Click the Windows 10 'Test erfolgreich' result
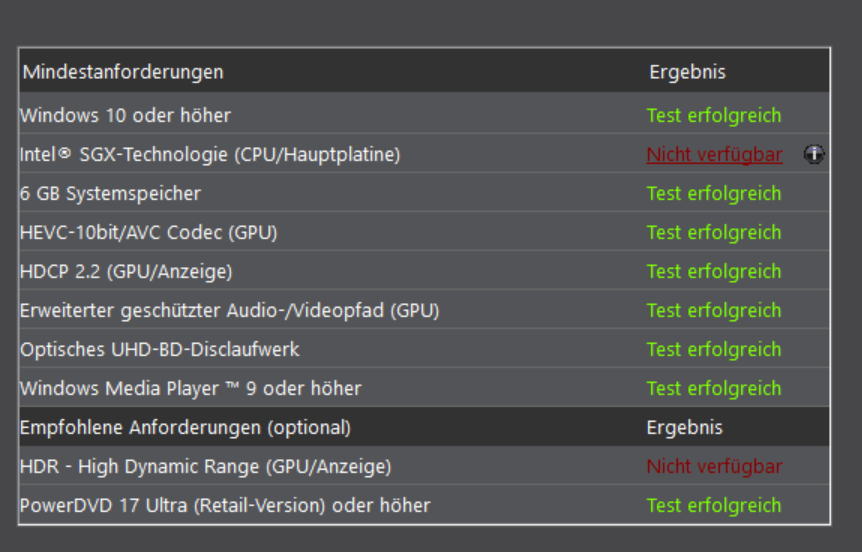This screenshot has width=862, height=552. click(713, 116)
